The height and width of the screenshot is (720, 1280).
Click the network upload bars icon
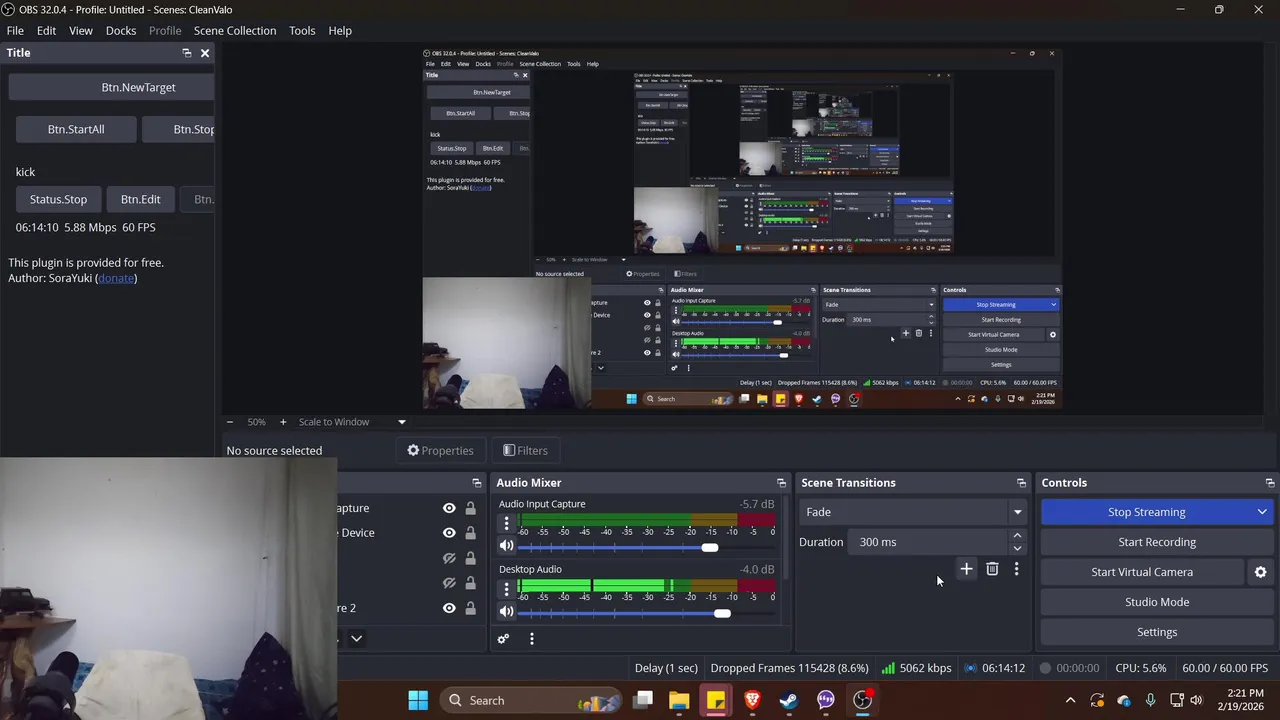888,668
